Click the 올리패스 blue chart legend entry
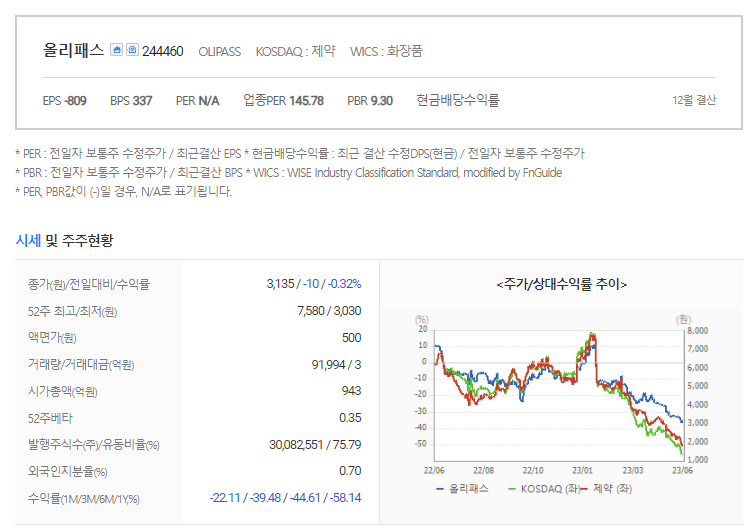The image size is (748, 530). pos(462,489)
